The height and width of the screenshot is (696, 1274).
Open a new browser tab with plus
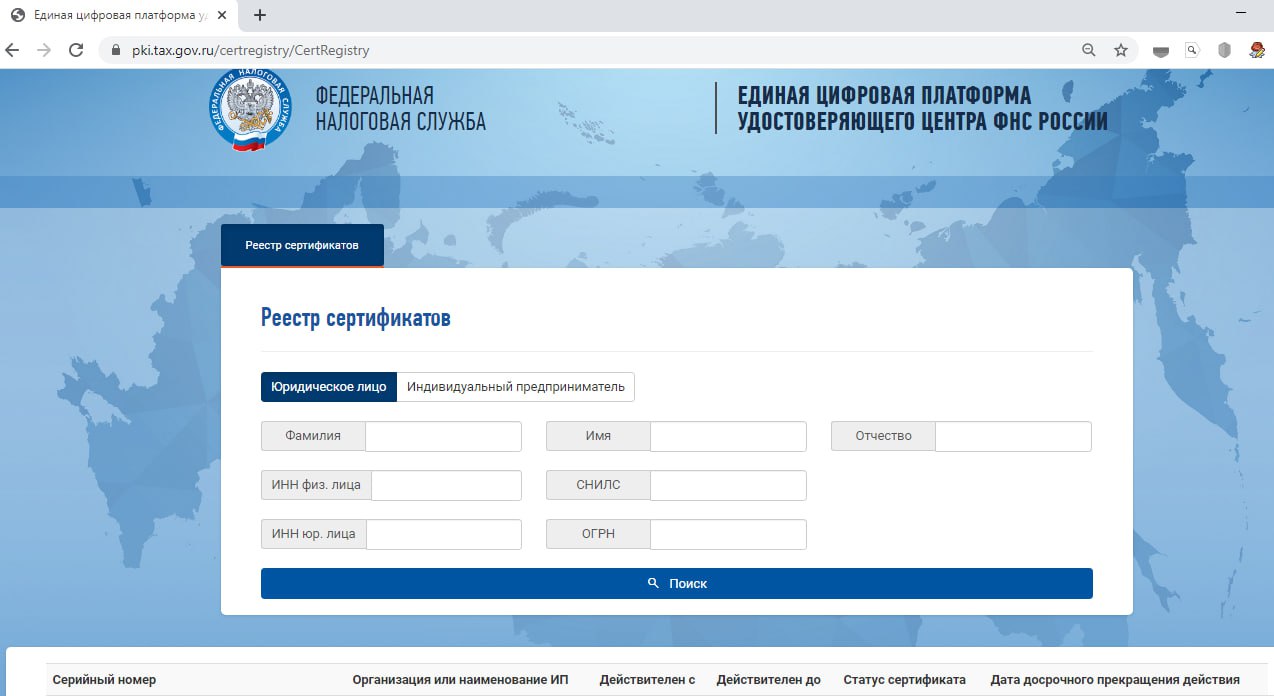tap(260, 15)
